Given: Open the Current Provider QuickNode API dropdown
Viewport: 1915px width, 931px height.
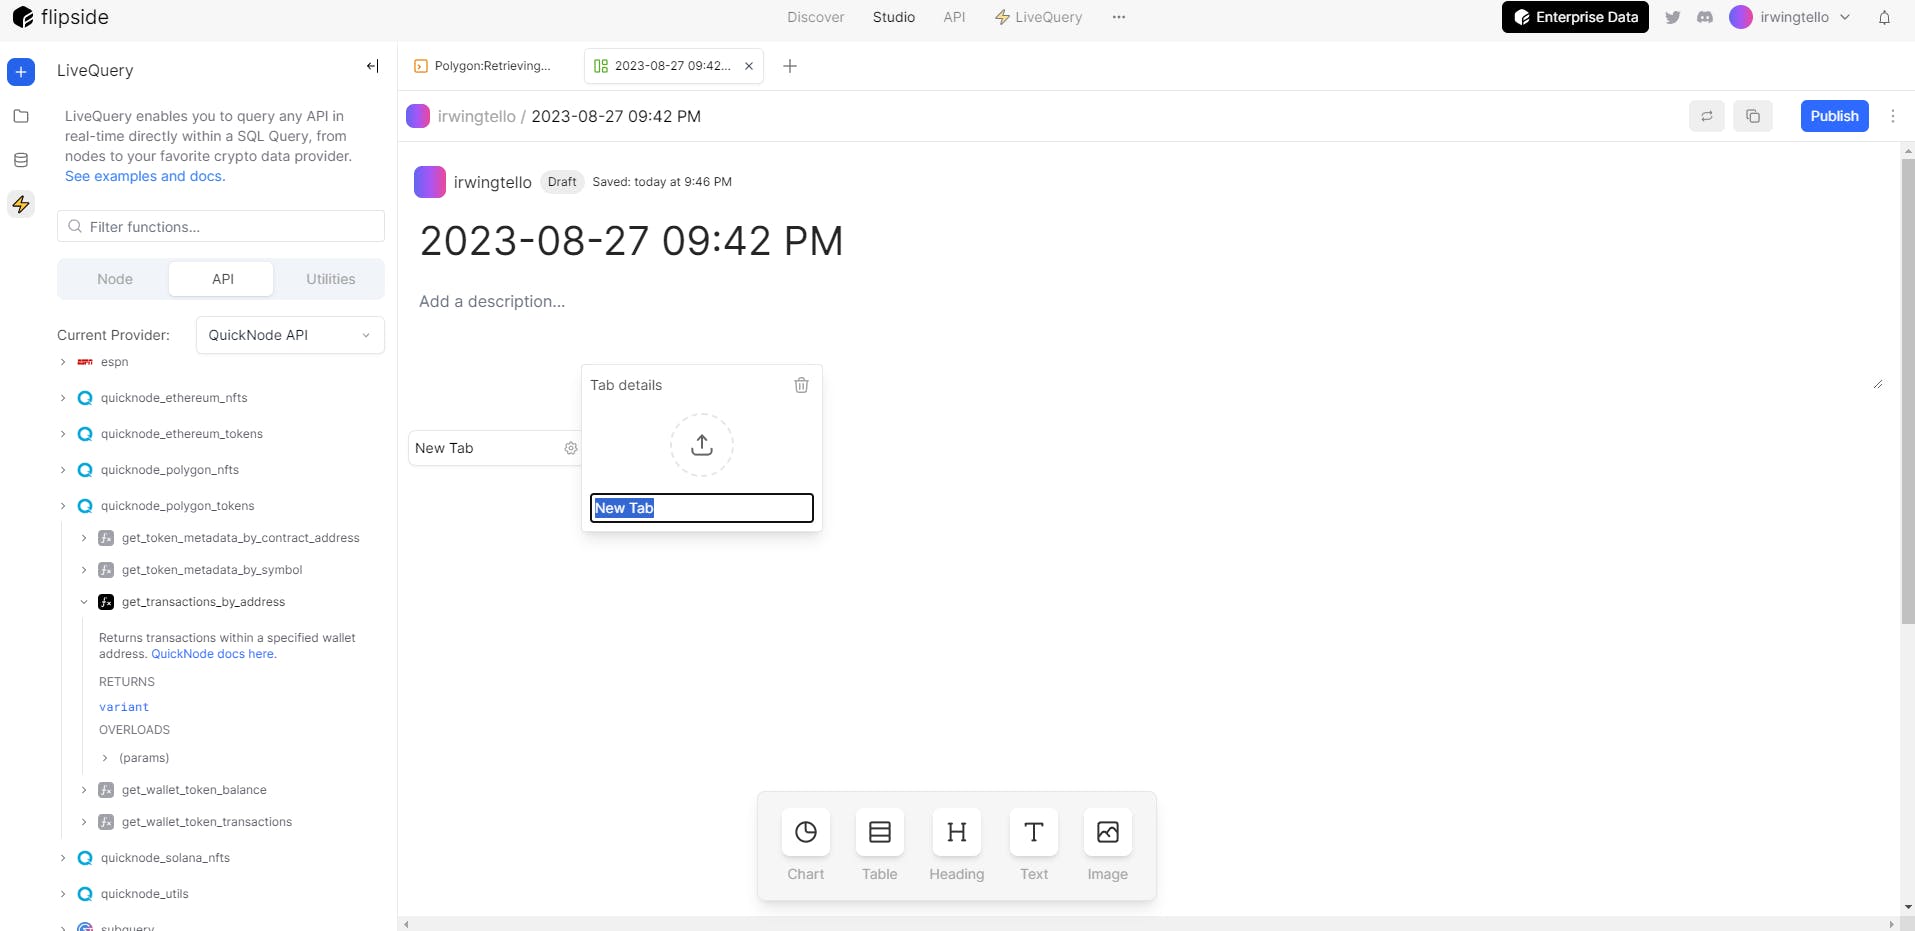Looking at the screenshot, I should click(x=290, y=335).
